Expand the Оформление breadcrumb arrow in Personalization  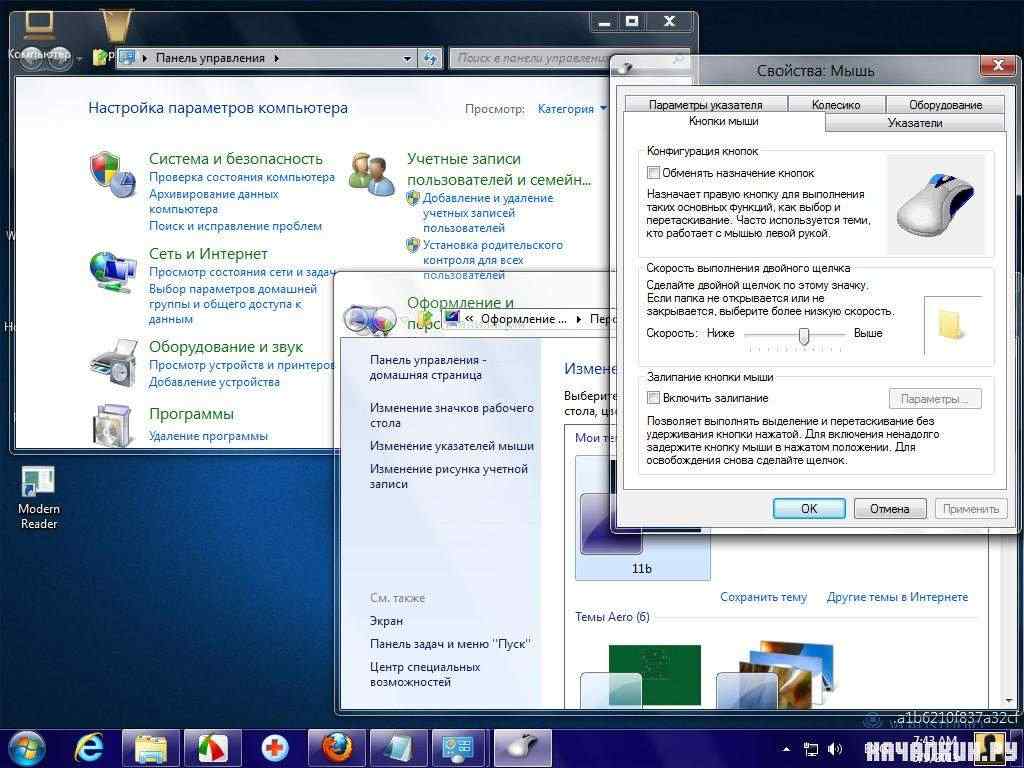579,319
